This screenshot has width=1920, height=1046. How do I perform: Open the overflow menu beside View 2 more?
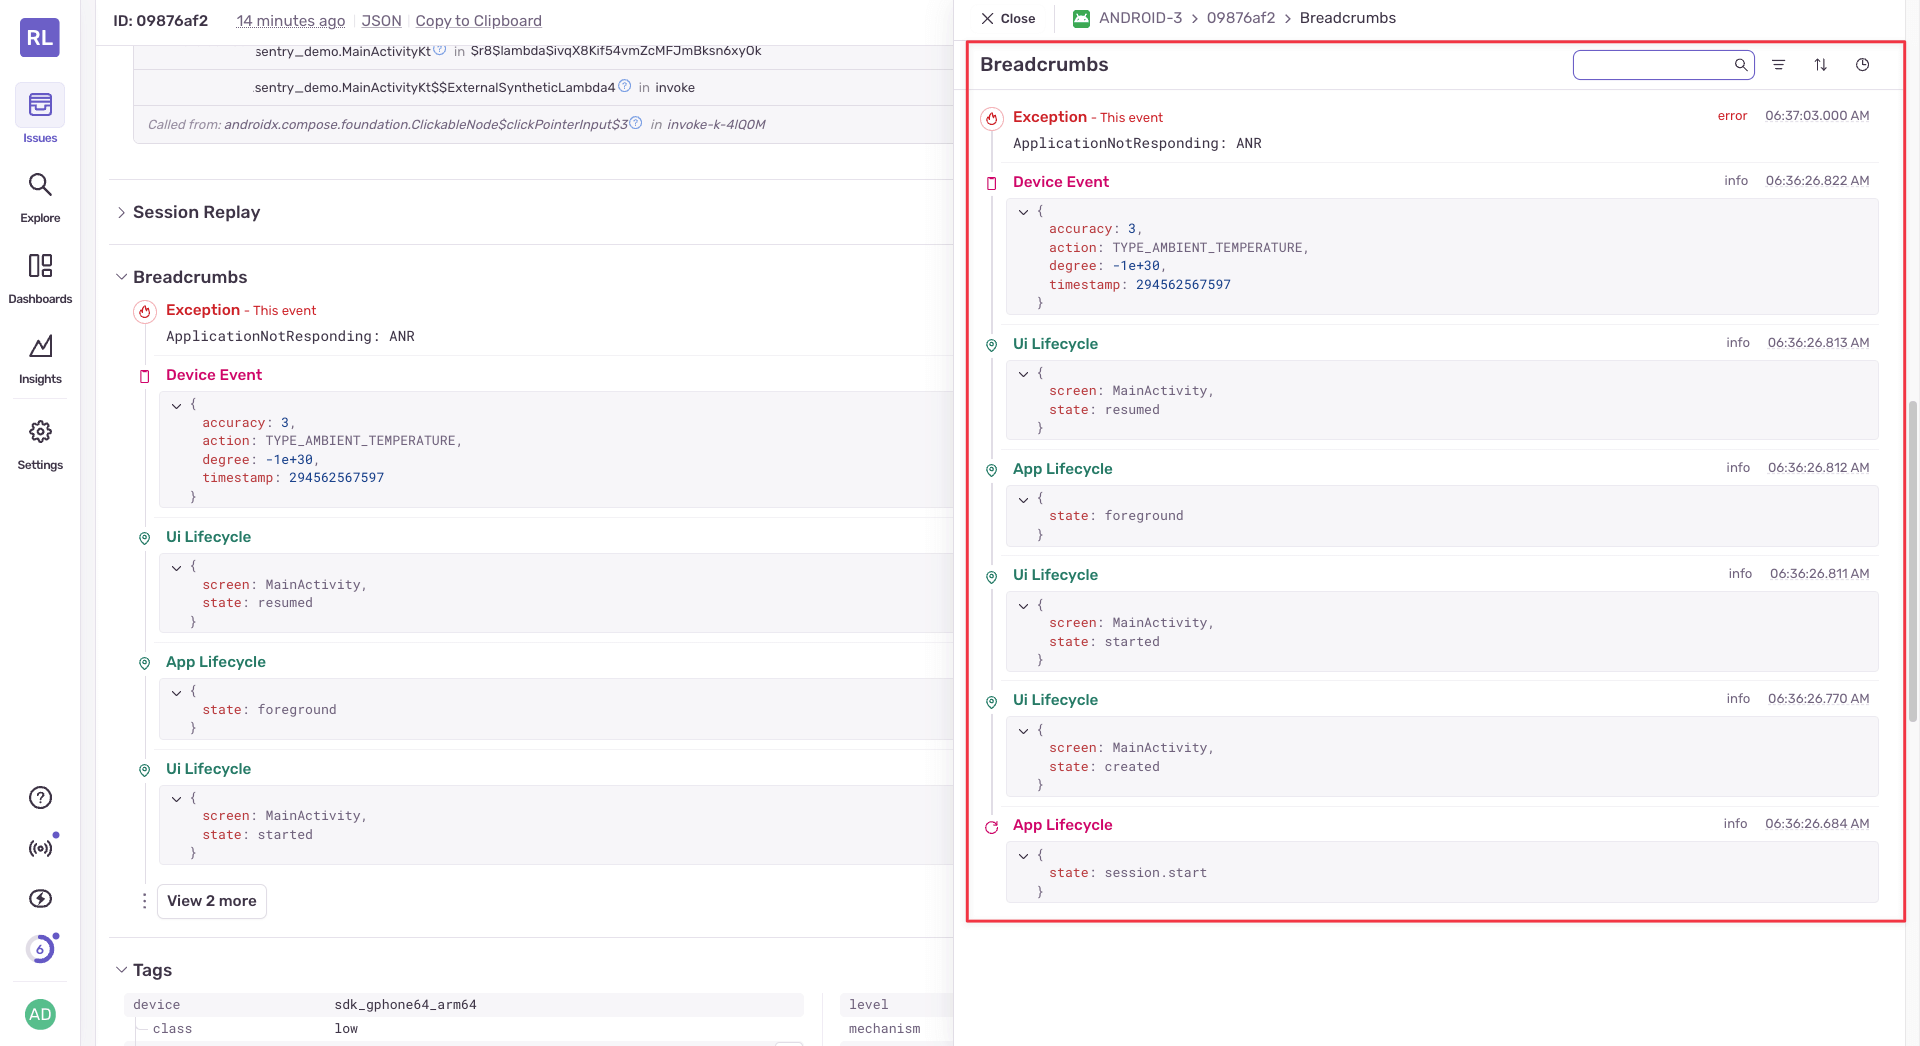(x=144, y=901)
